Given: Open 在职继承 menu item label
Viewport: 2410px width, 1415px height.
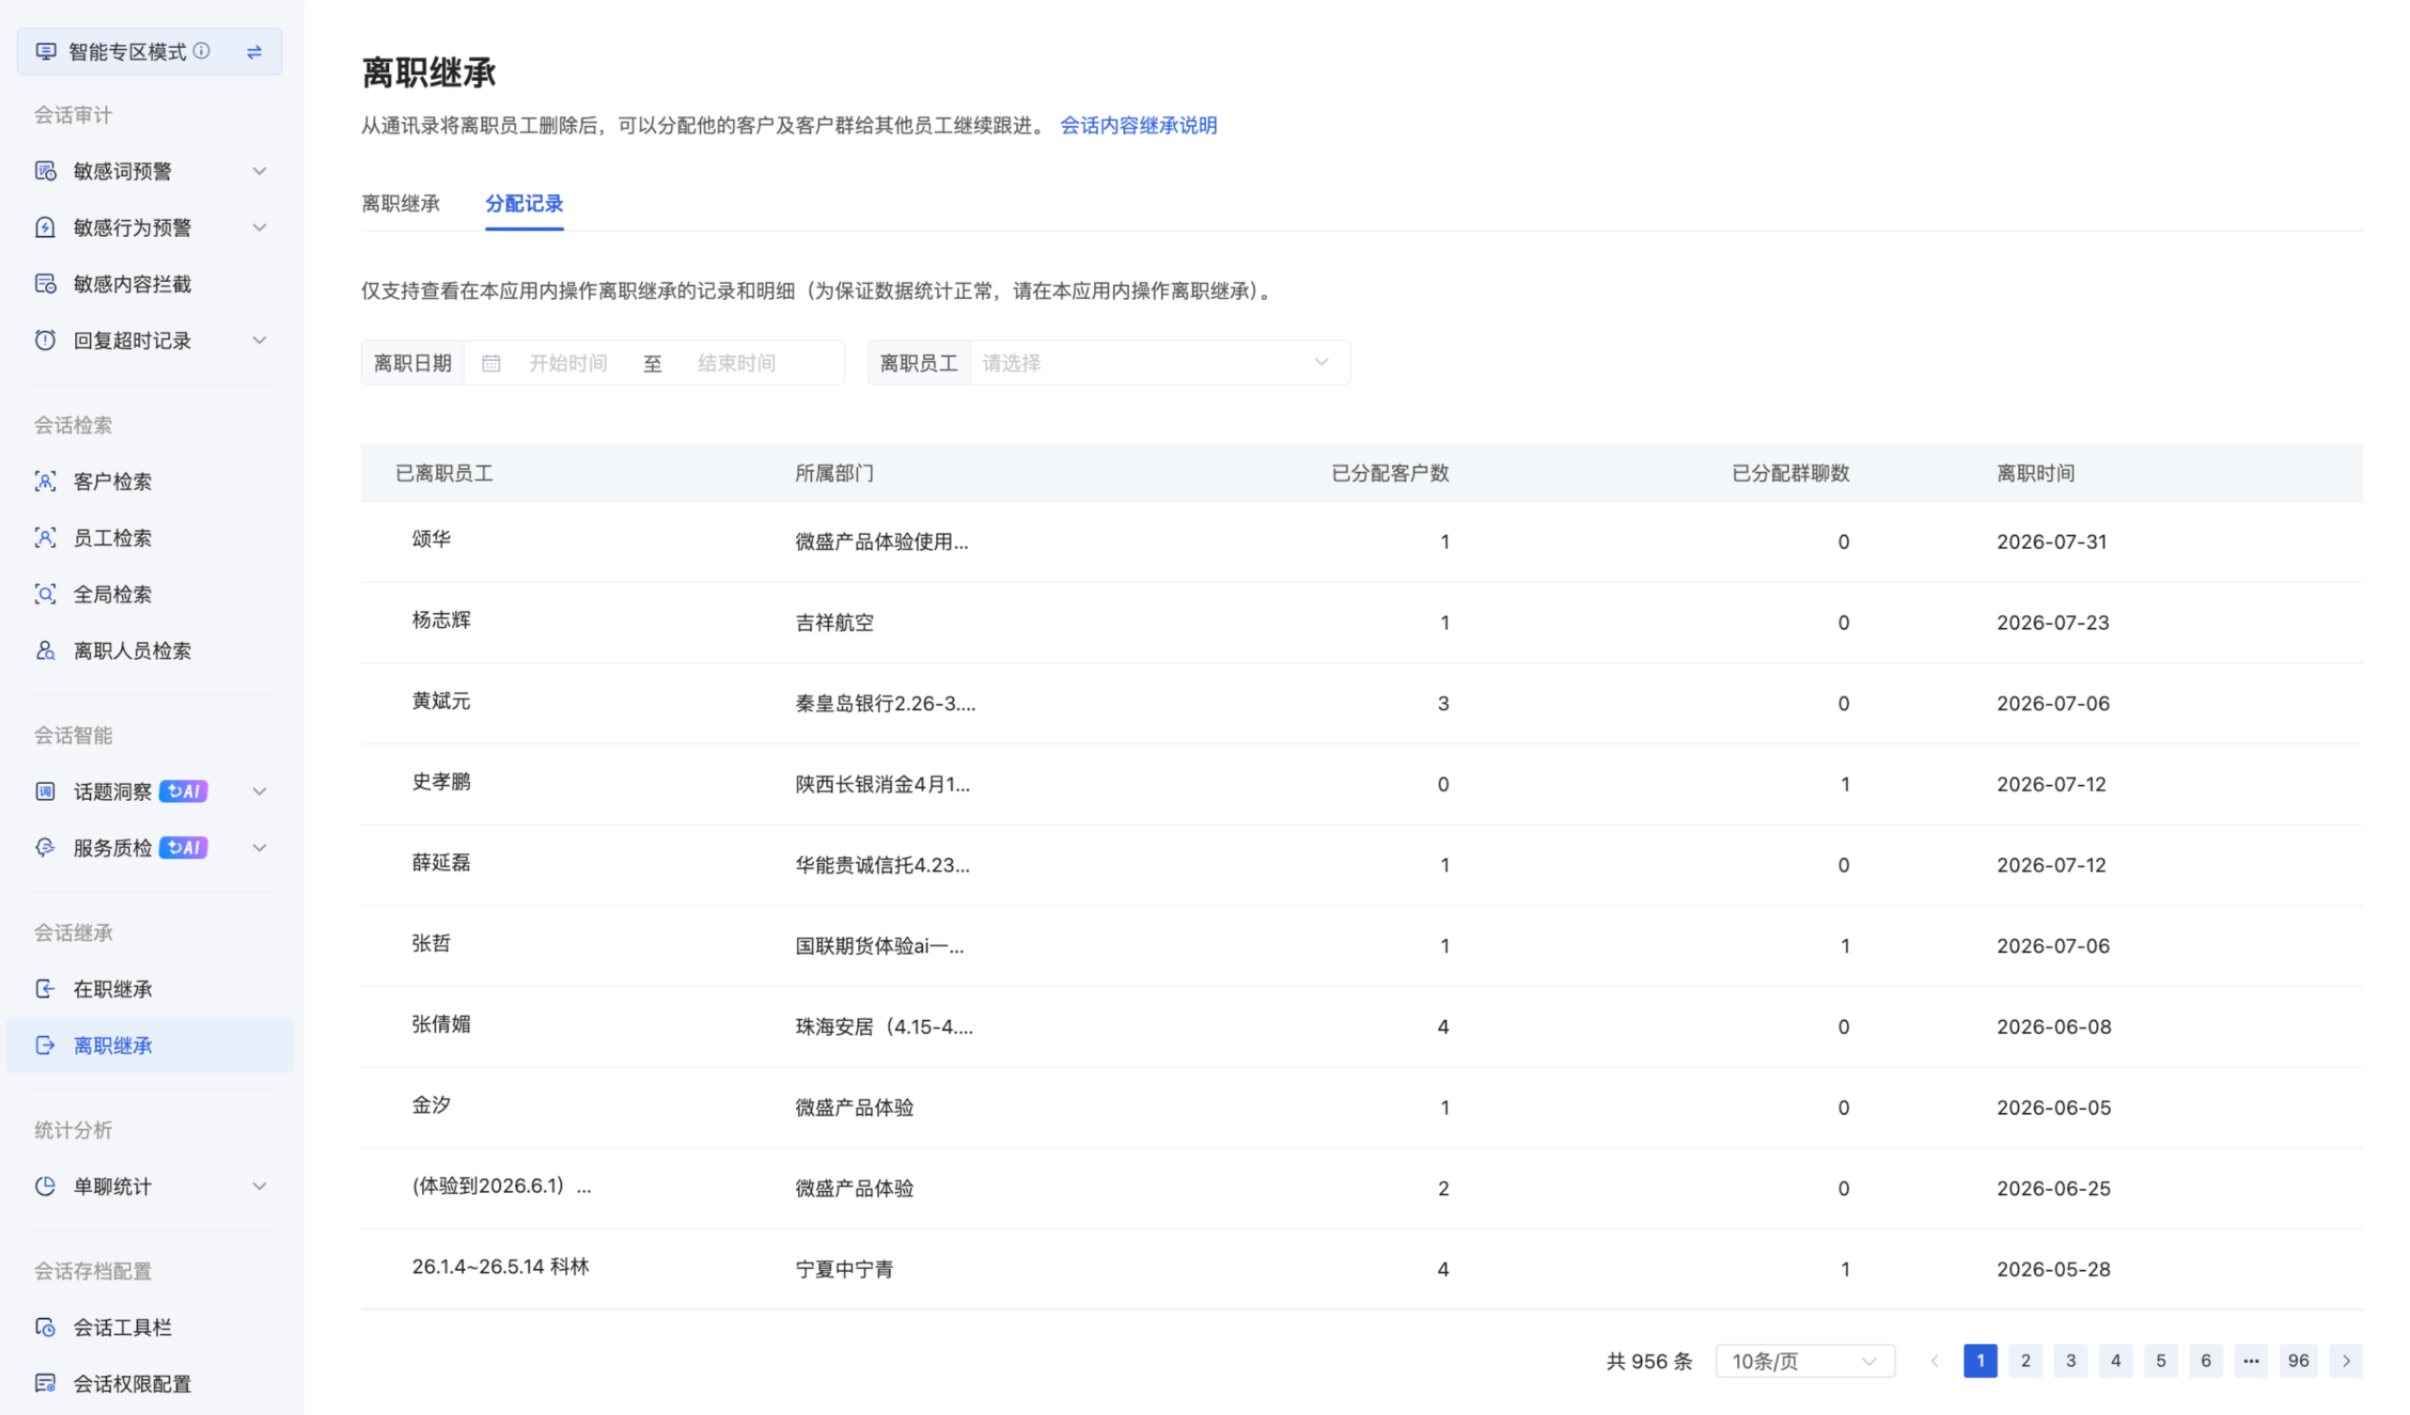Looking at the screenshot, I should (x=113, y=989).
